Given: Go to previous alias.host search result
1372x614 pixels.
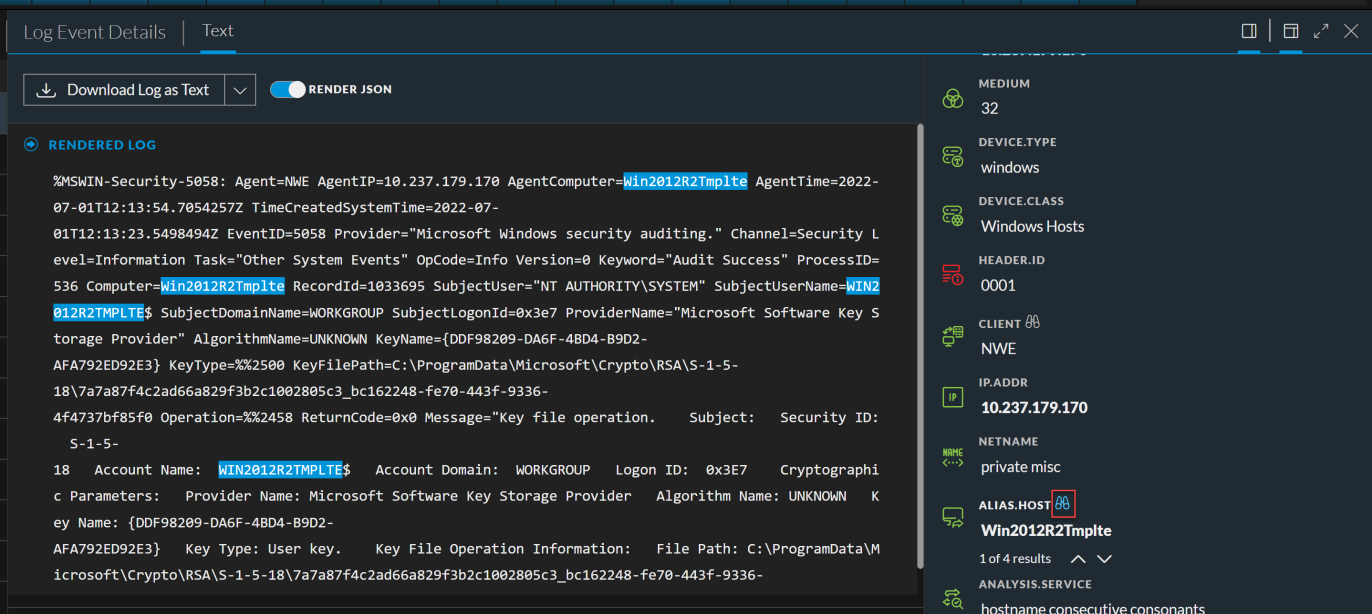Looking at the screenshot, I should coord(1078,559).
